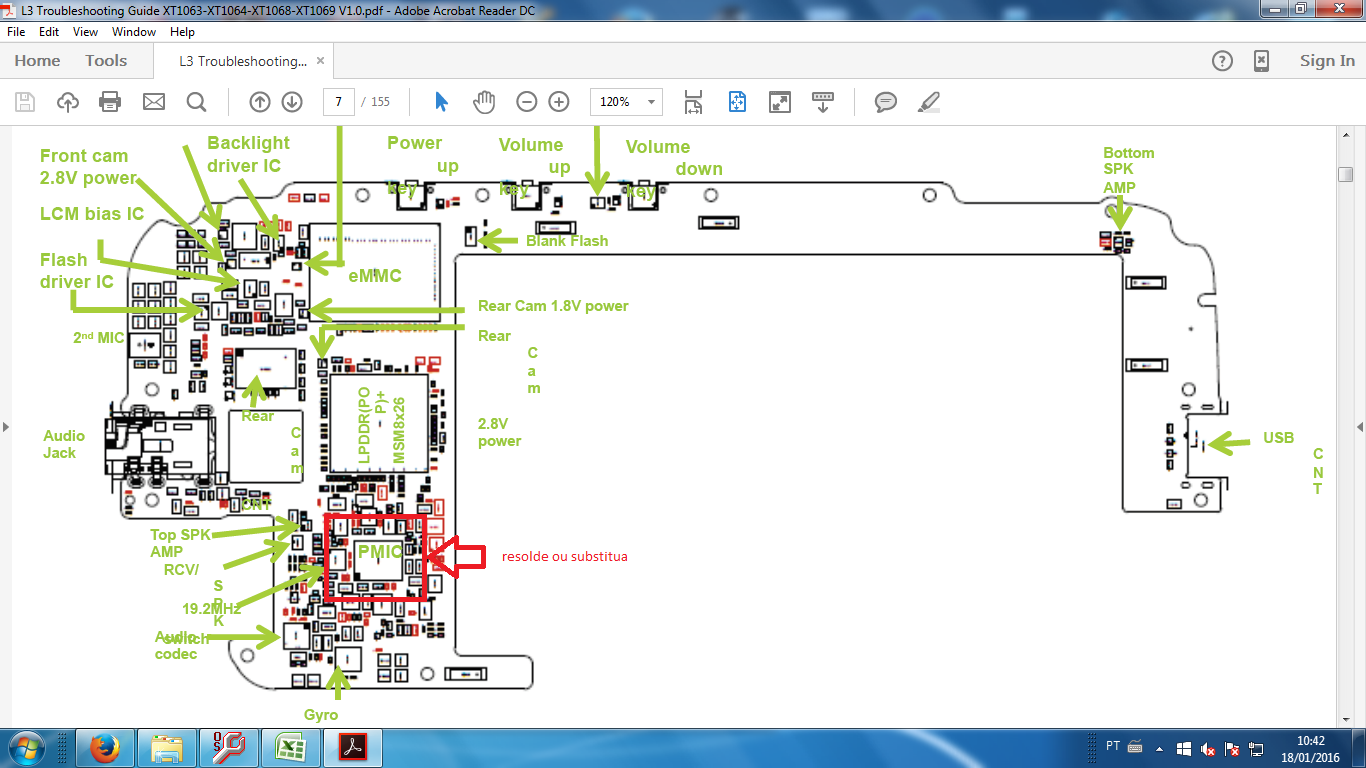Click the 'USB' label

1278,437
